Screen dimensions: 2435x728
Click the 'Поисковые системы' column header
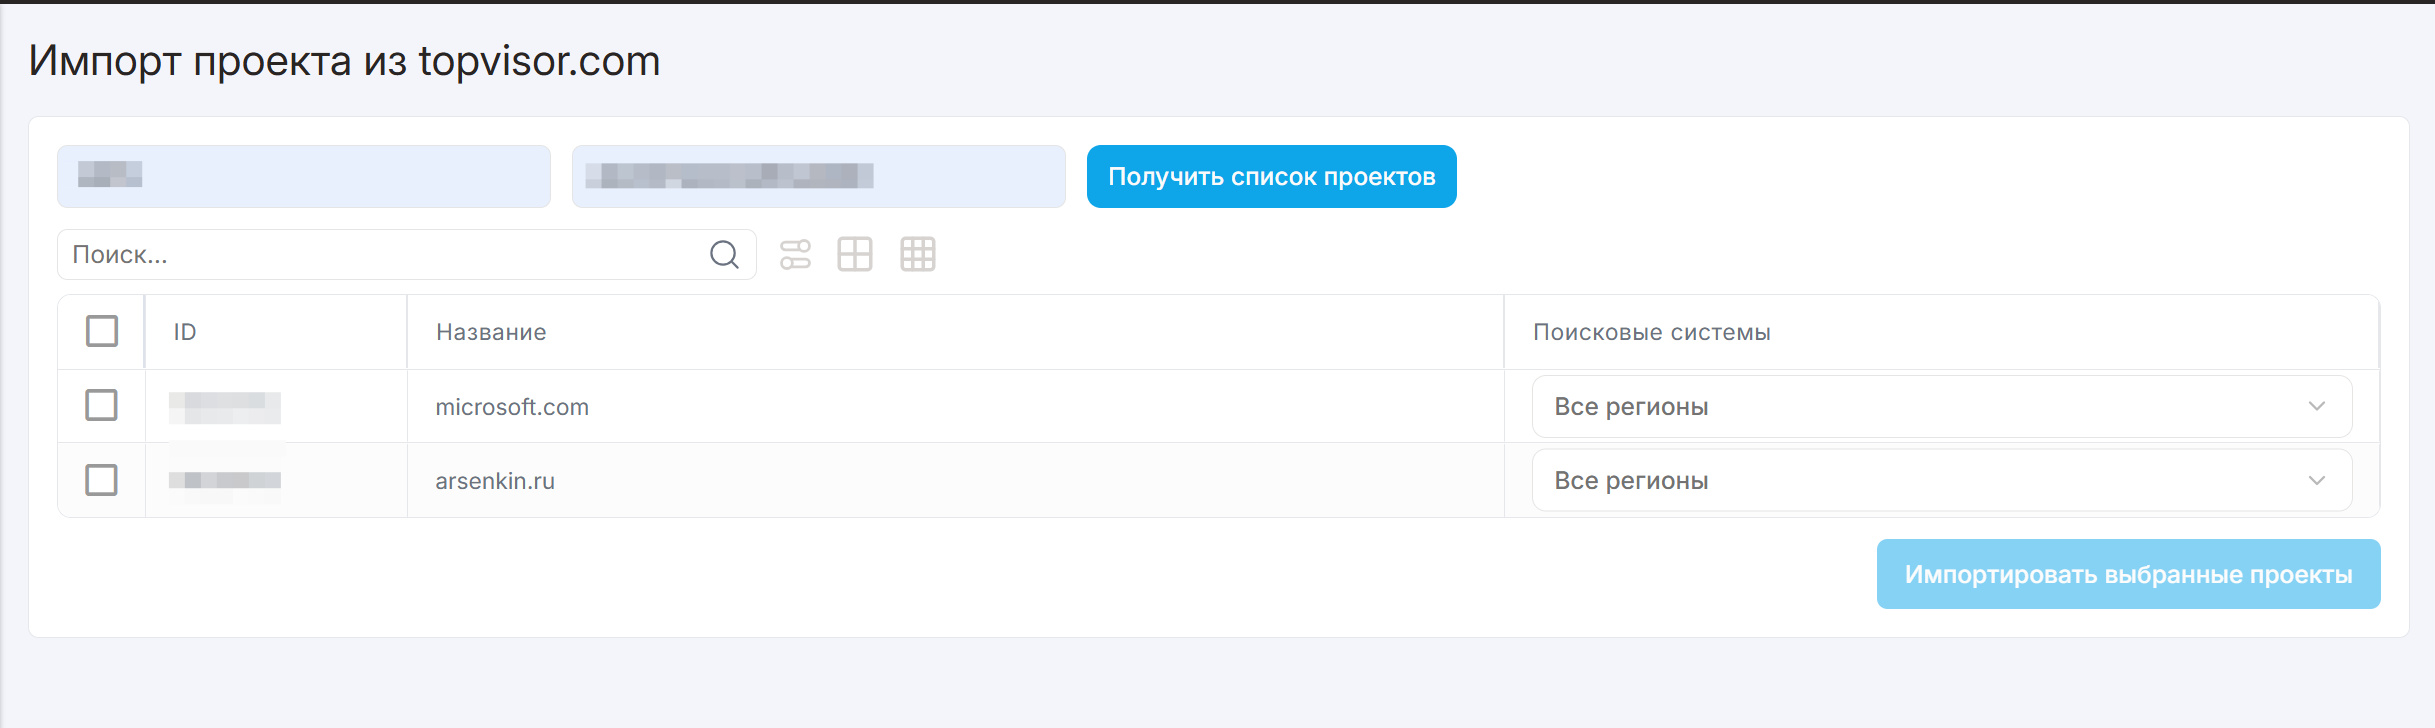click(1651, 332)
